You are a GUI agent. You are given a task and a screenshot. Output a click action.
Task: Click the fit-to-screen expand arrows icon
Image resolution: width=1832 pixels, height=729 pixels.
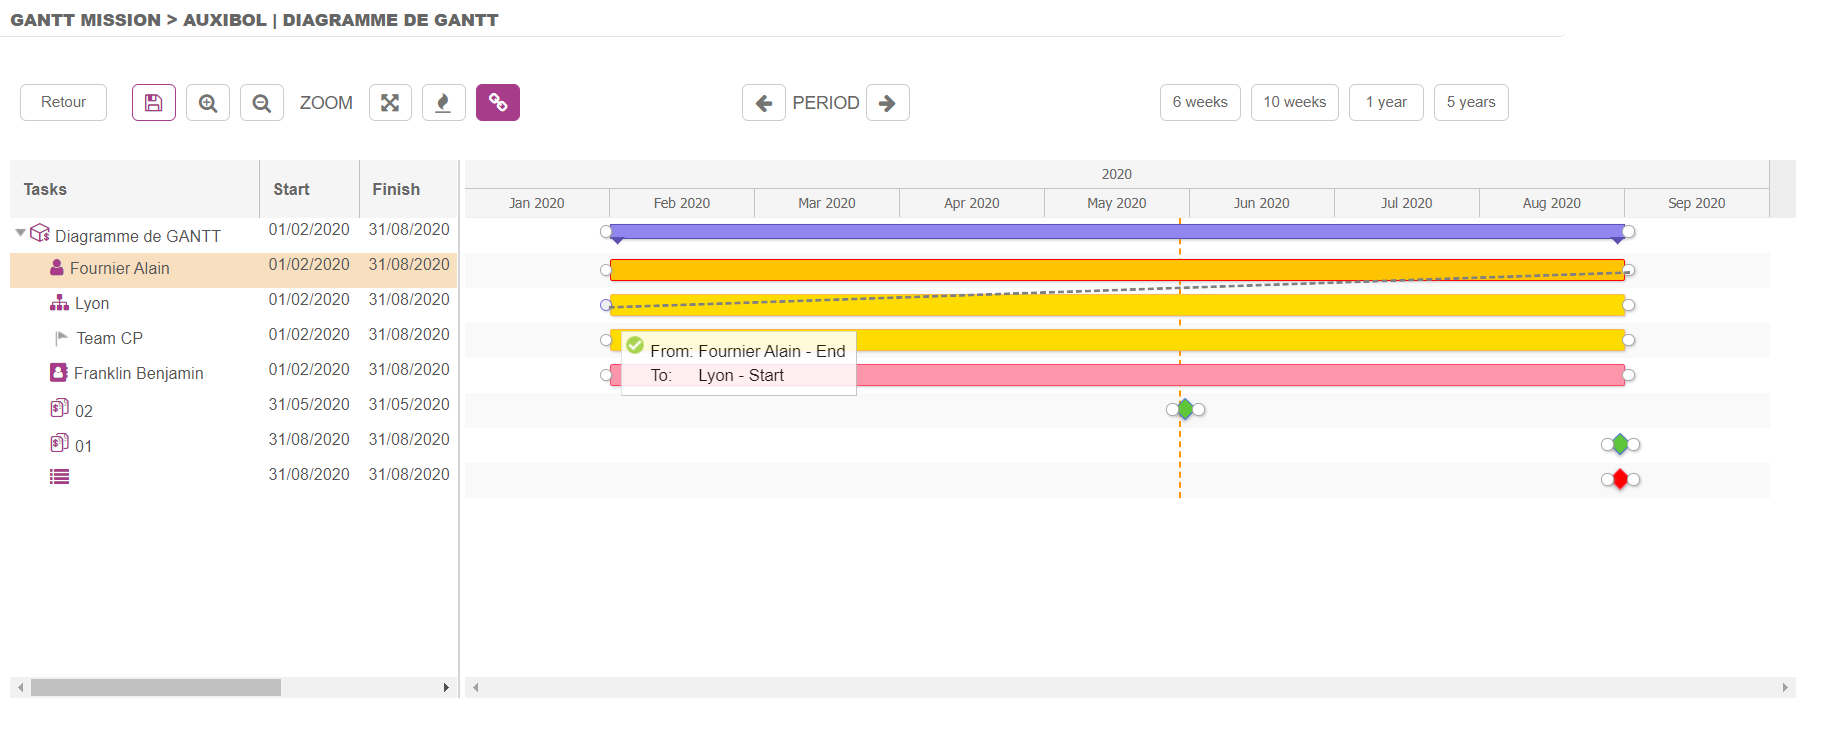pos(390,103)
